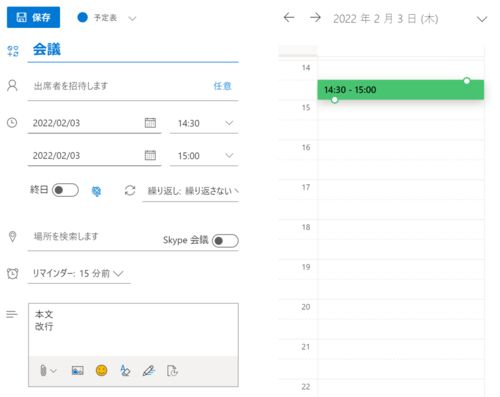Open the start date calendar picker
The height and width of the screenshot is (397, 500).
[x=150, y=123]
